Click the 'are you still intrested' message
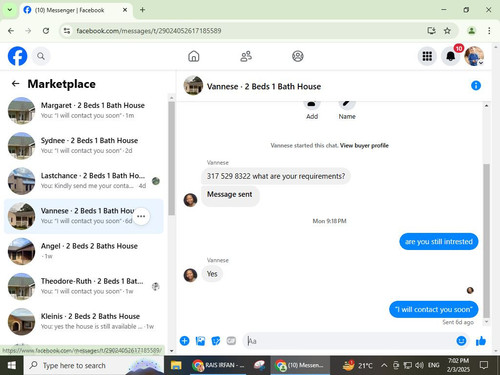500x375 pixels. [x=439, y=241]
